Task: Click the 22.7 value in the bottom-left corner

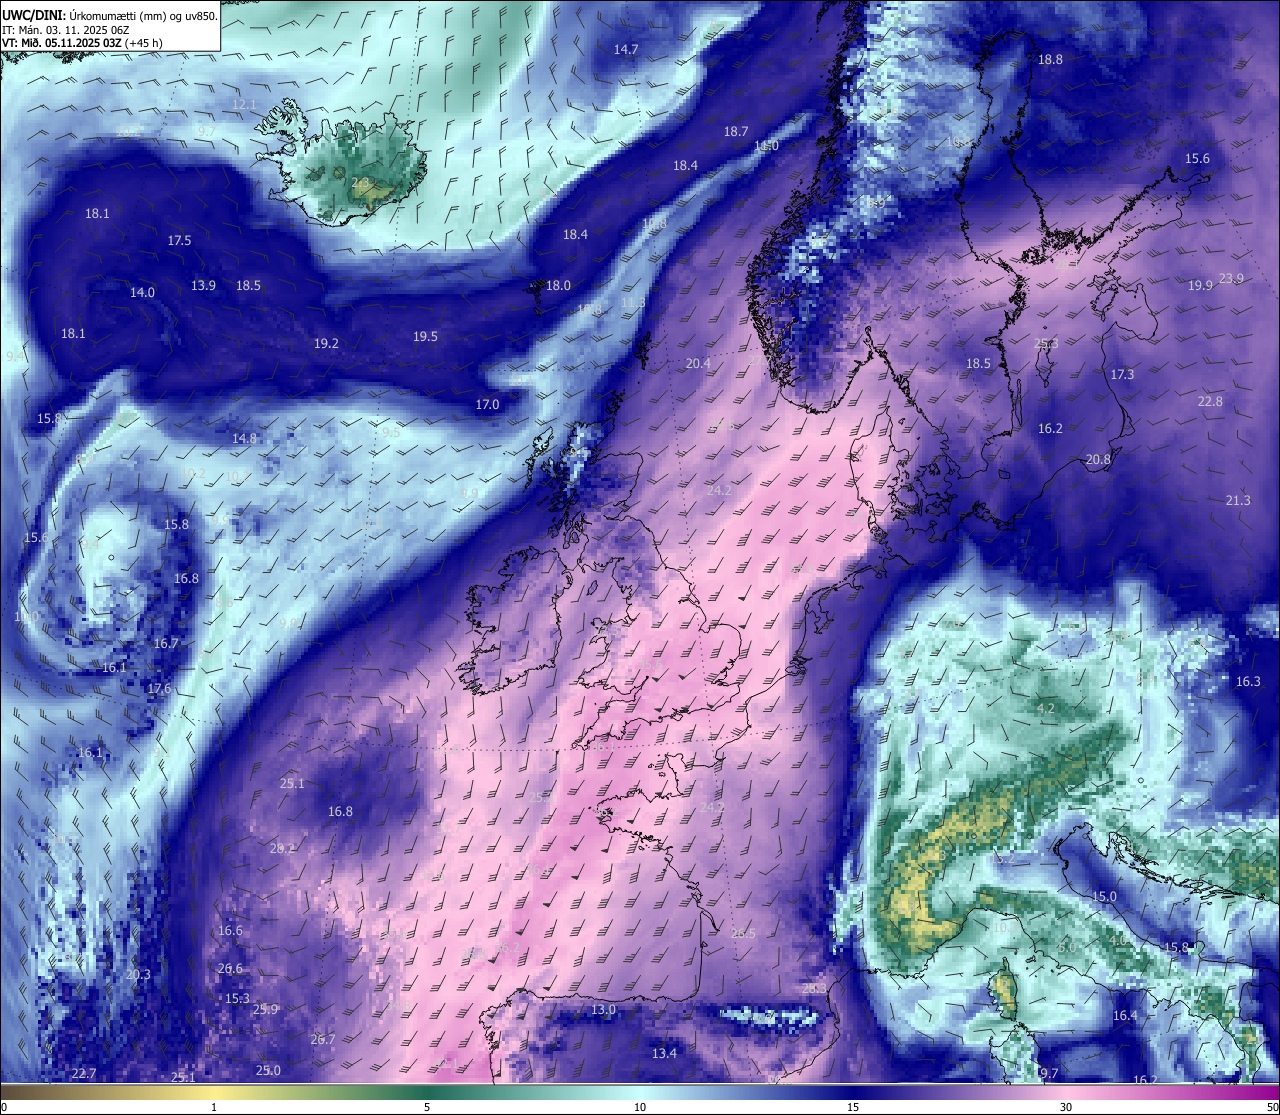Action: (84, 1073)
